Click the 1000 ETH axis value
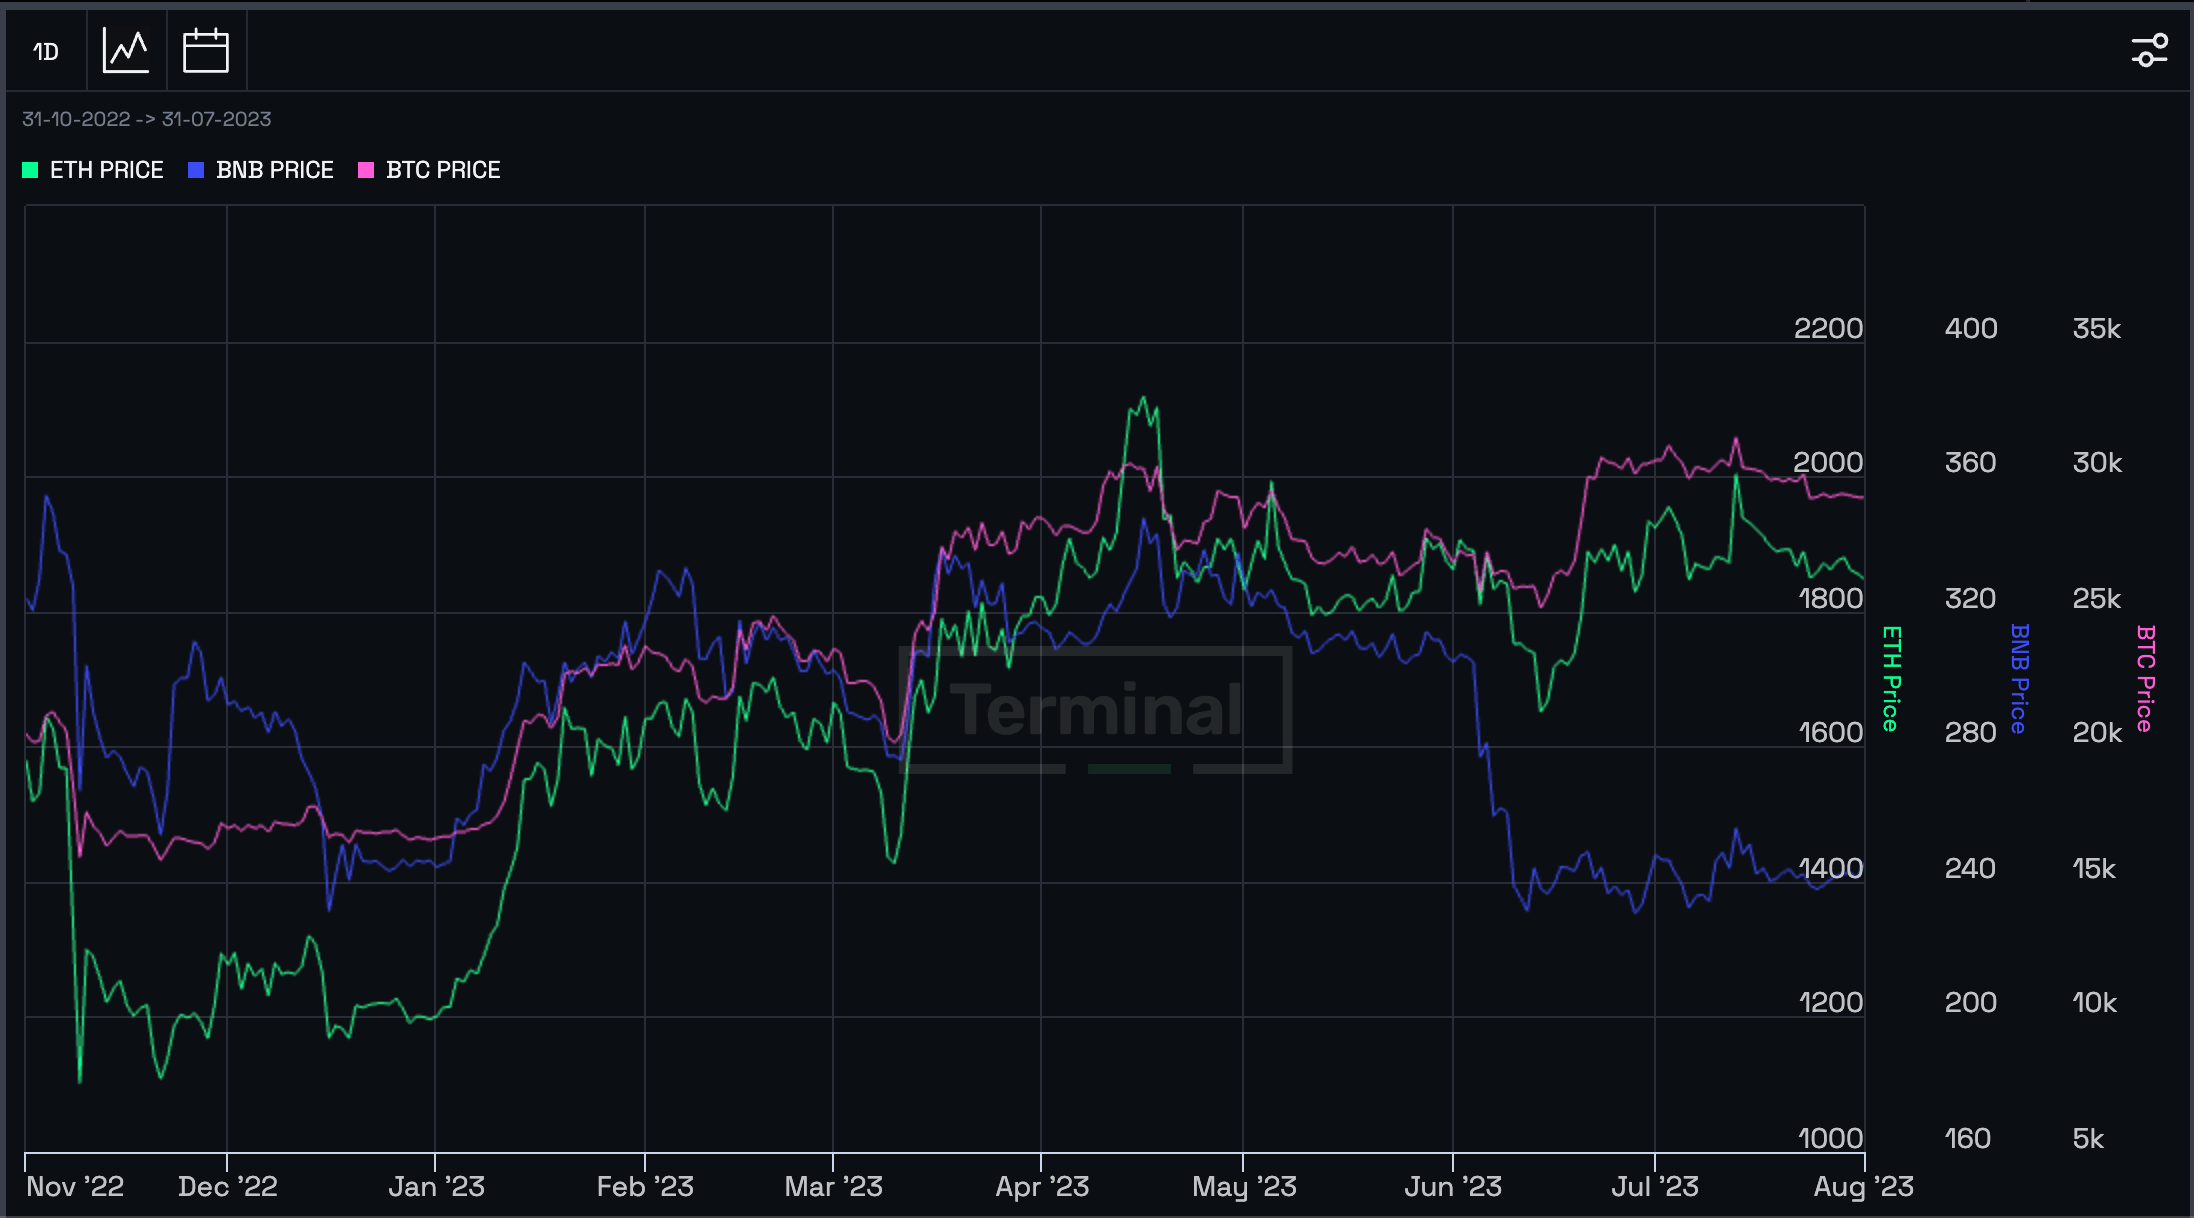 [x=1830, y=1138]
